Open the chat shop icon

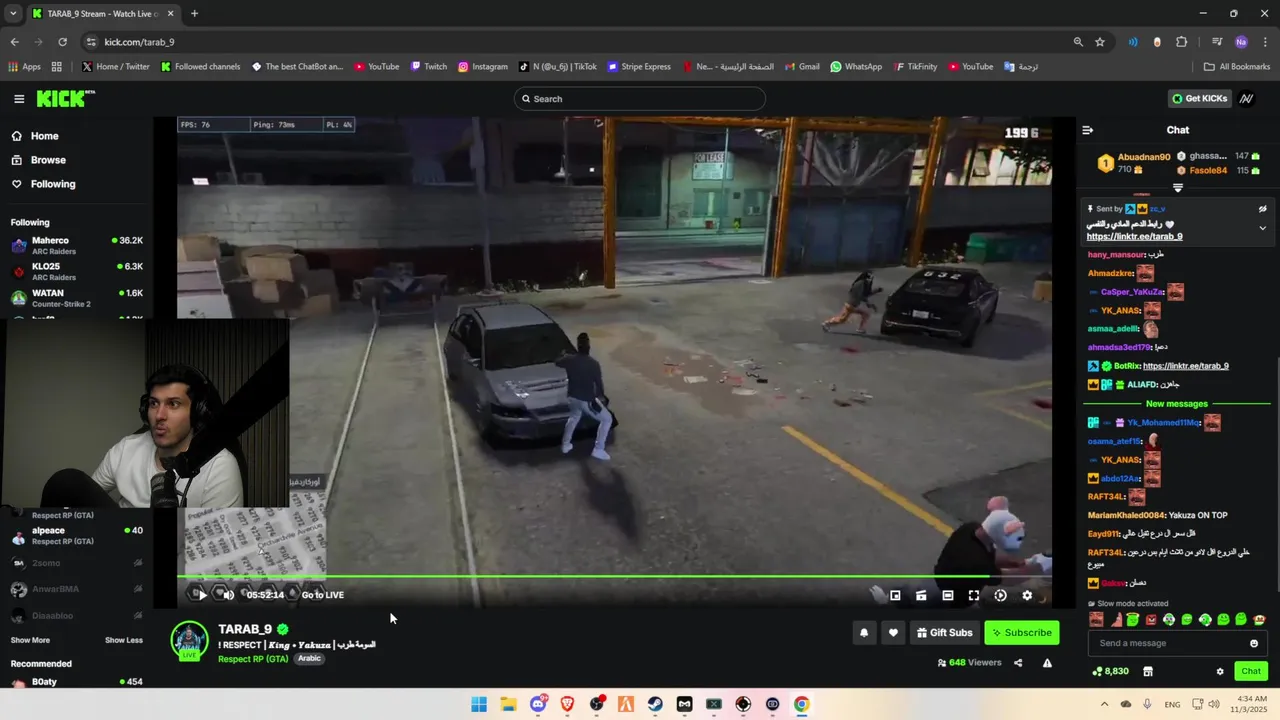[x=1148, y=671]
